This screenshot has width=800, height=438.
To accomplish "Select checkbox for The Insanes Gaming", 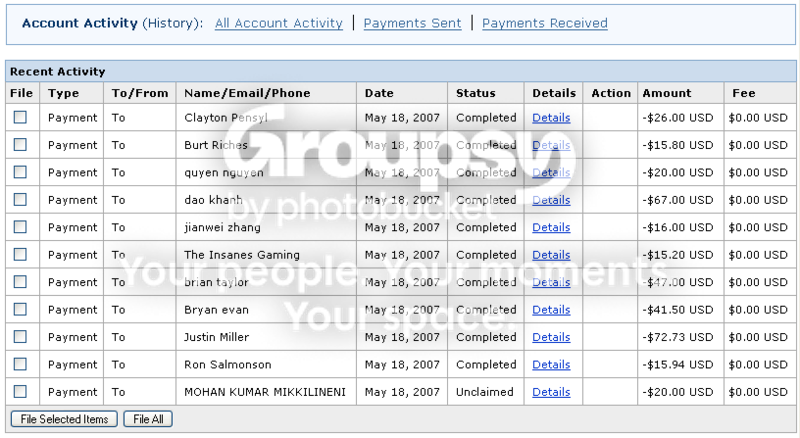I will click(x=20, y=254).
